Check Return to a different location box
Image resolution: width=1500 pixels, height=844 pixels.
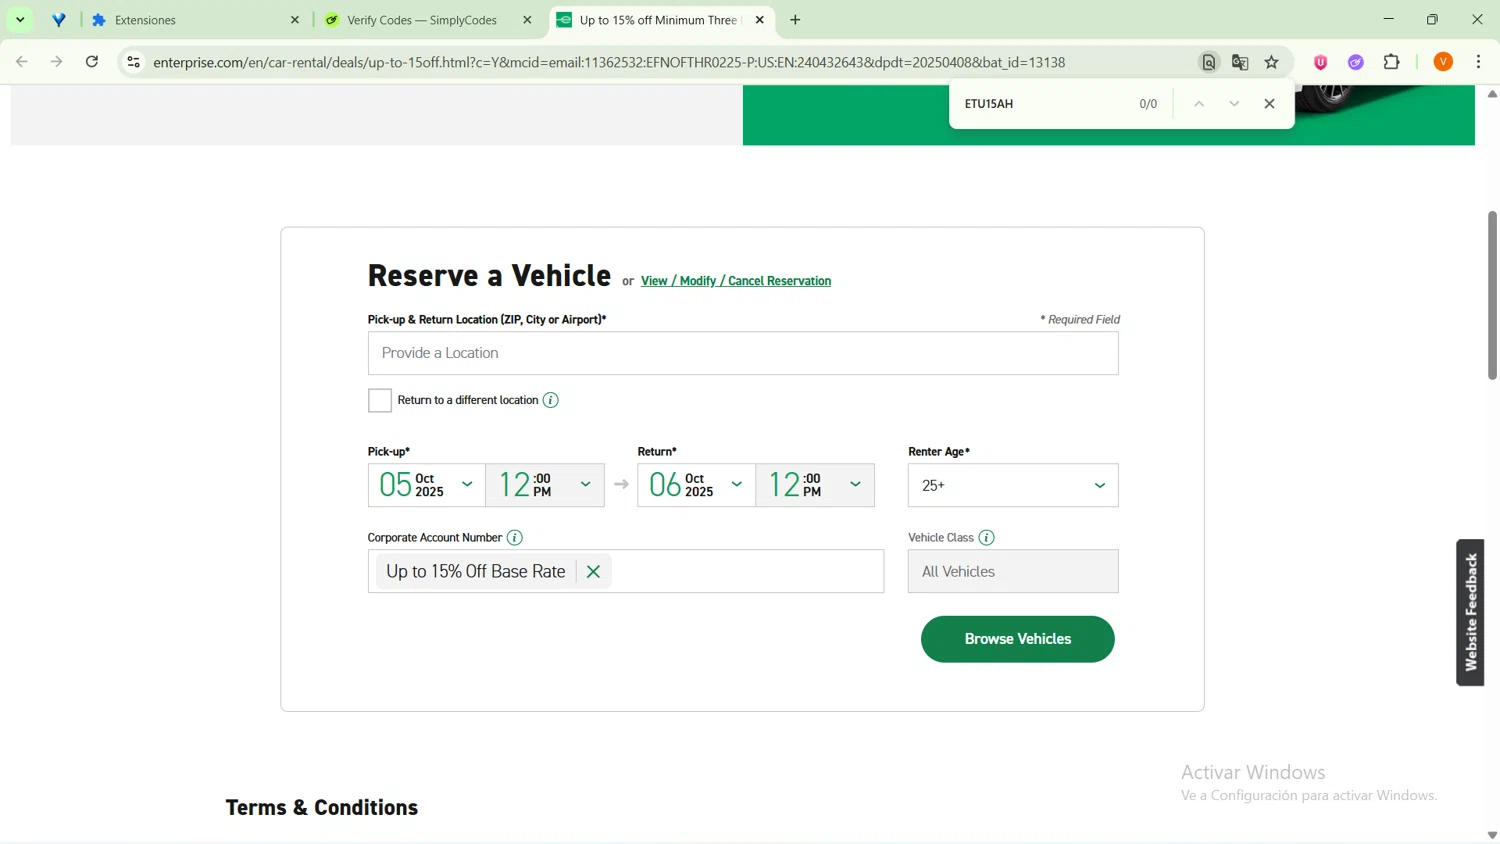[380, 400]
